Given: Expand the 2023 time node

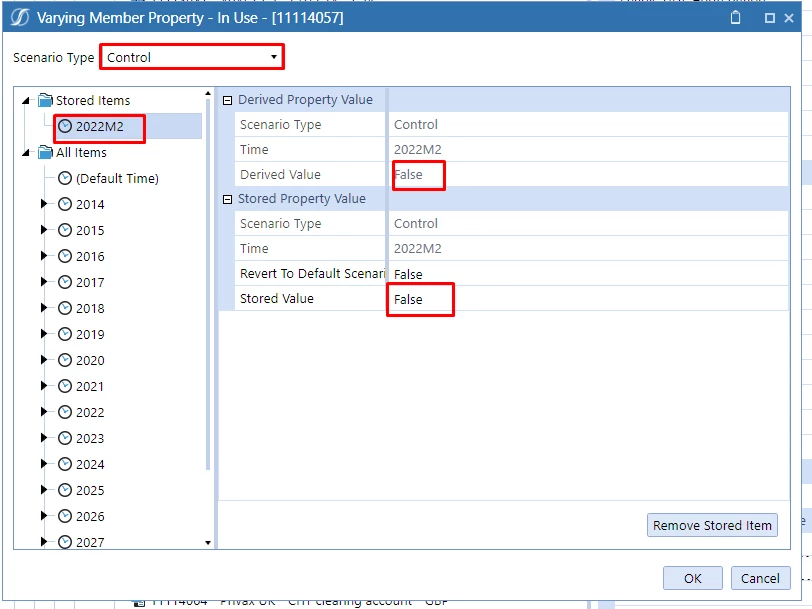Looking at the screenshot, I should pyautogui.click(x=44, y=438).
